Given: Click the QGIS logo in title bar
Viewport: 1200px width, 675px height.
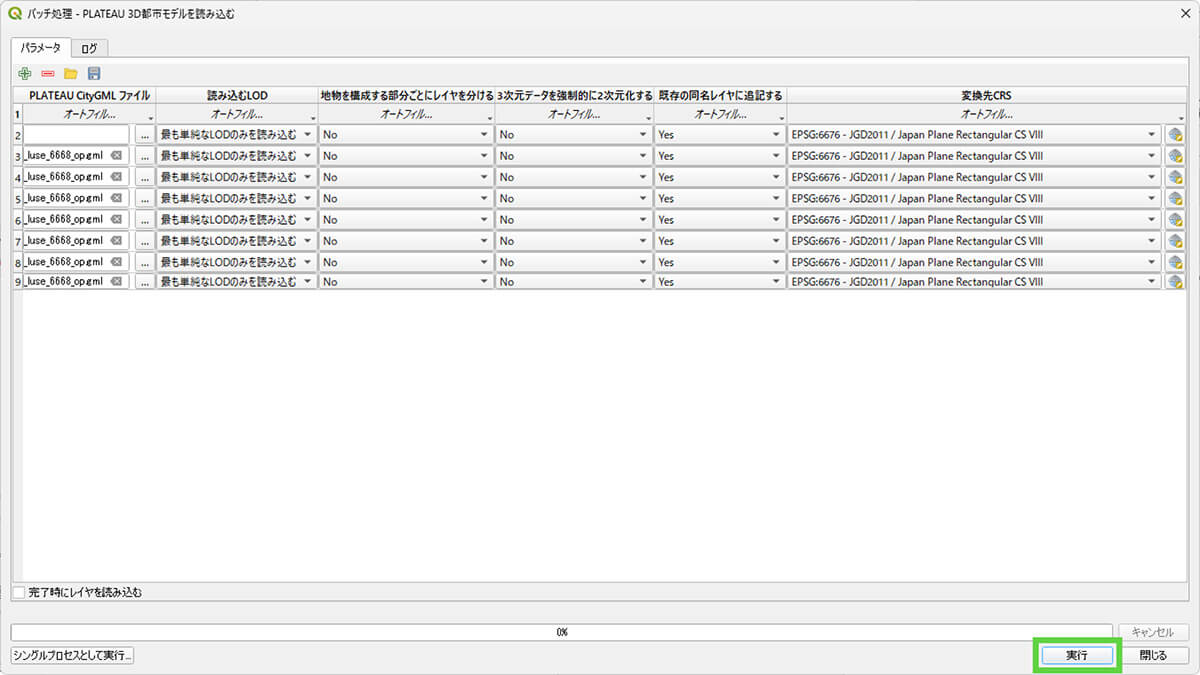Looking at the screenshot, I should coord(15,14).
